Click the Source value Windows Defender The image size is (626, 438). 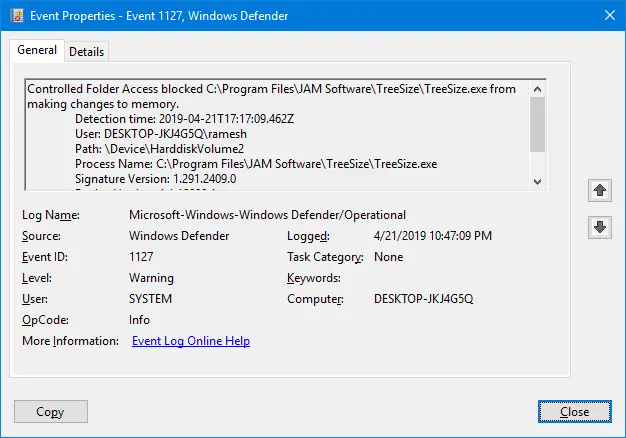pyautogui.click(x=179, y=236)
